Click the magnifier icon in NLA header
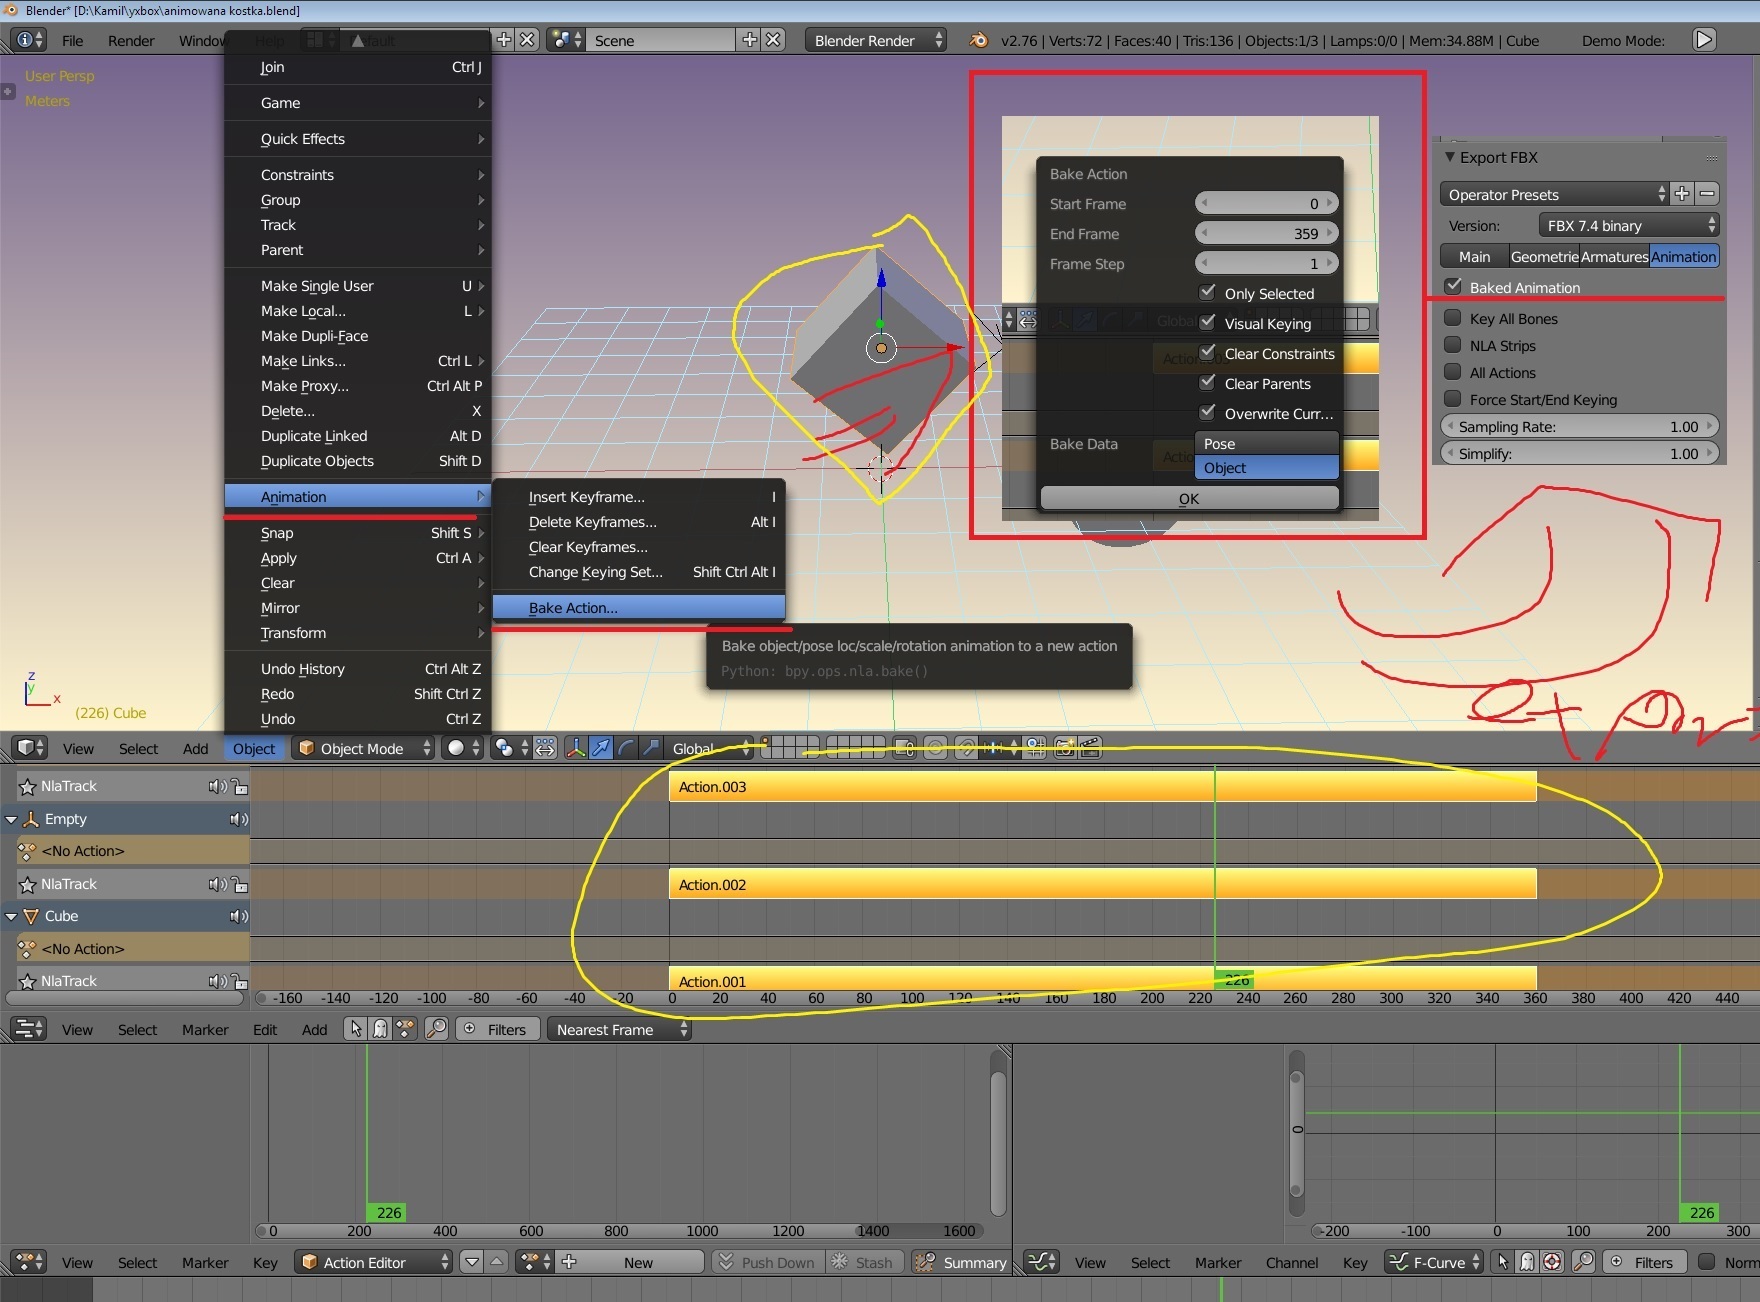The image size is (1760, 1302). [436, 1029]
